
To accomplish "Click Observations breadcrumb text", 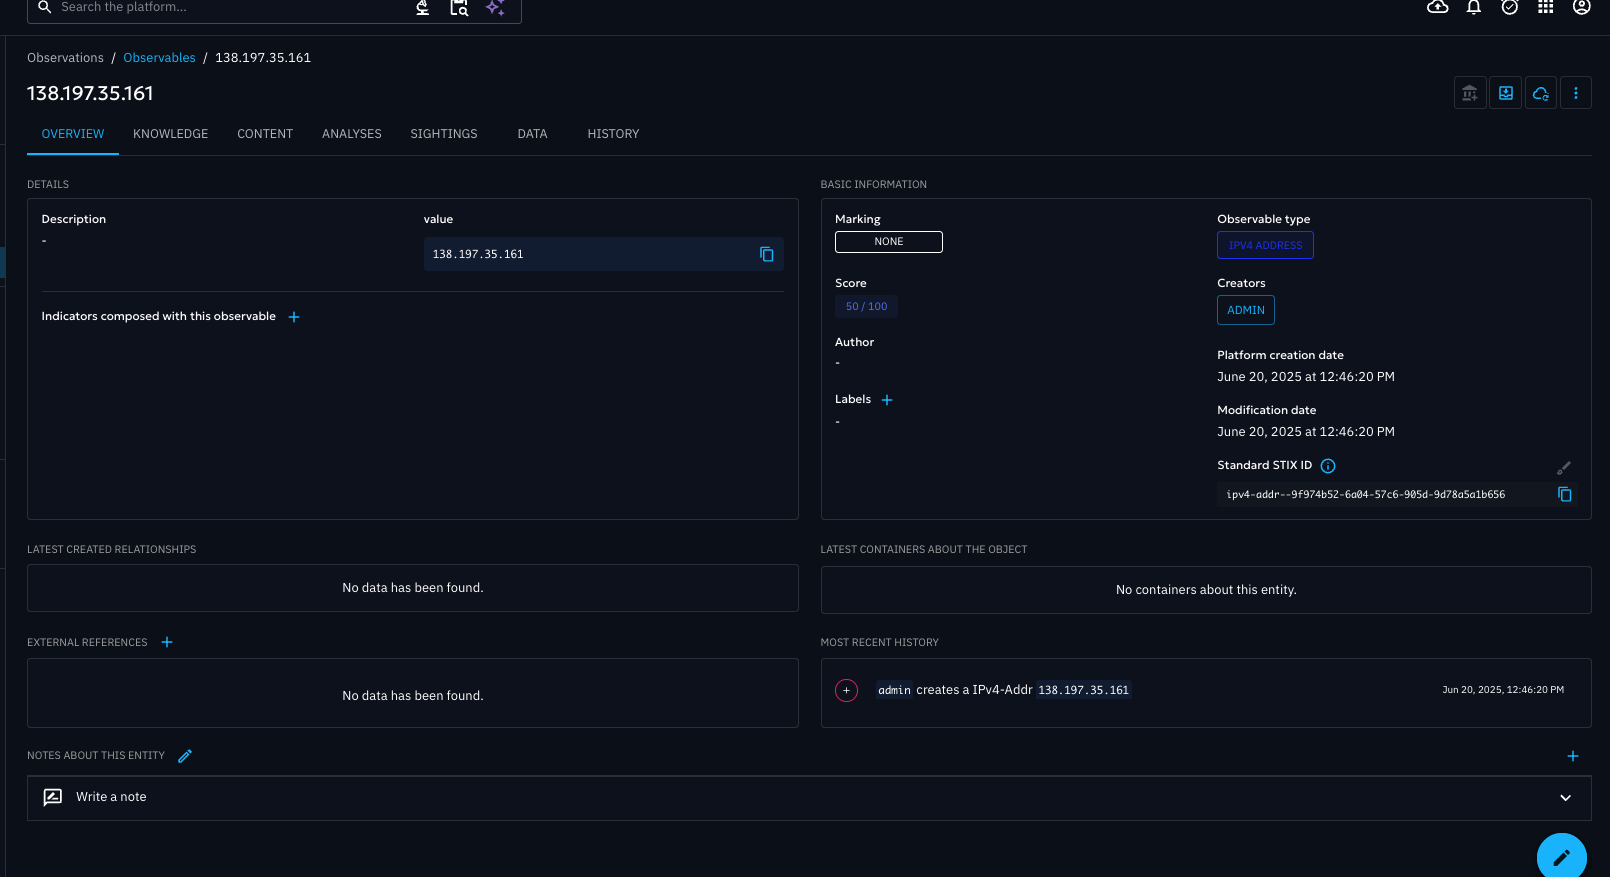I will click(x=65, y=58).
